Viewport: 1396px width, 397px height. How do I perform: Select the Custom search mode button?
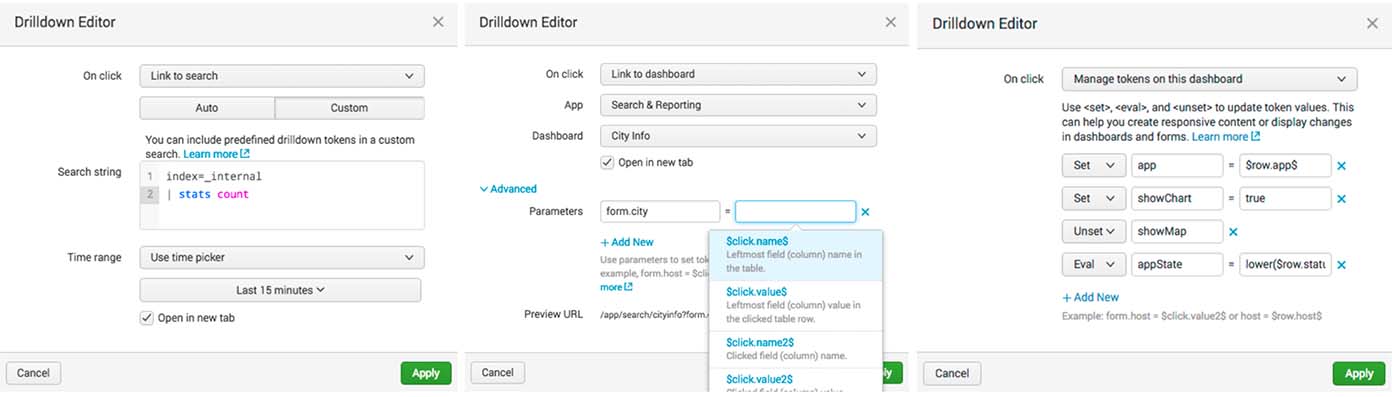point(349,108)
